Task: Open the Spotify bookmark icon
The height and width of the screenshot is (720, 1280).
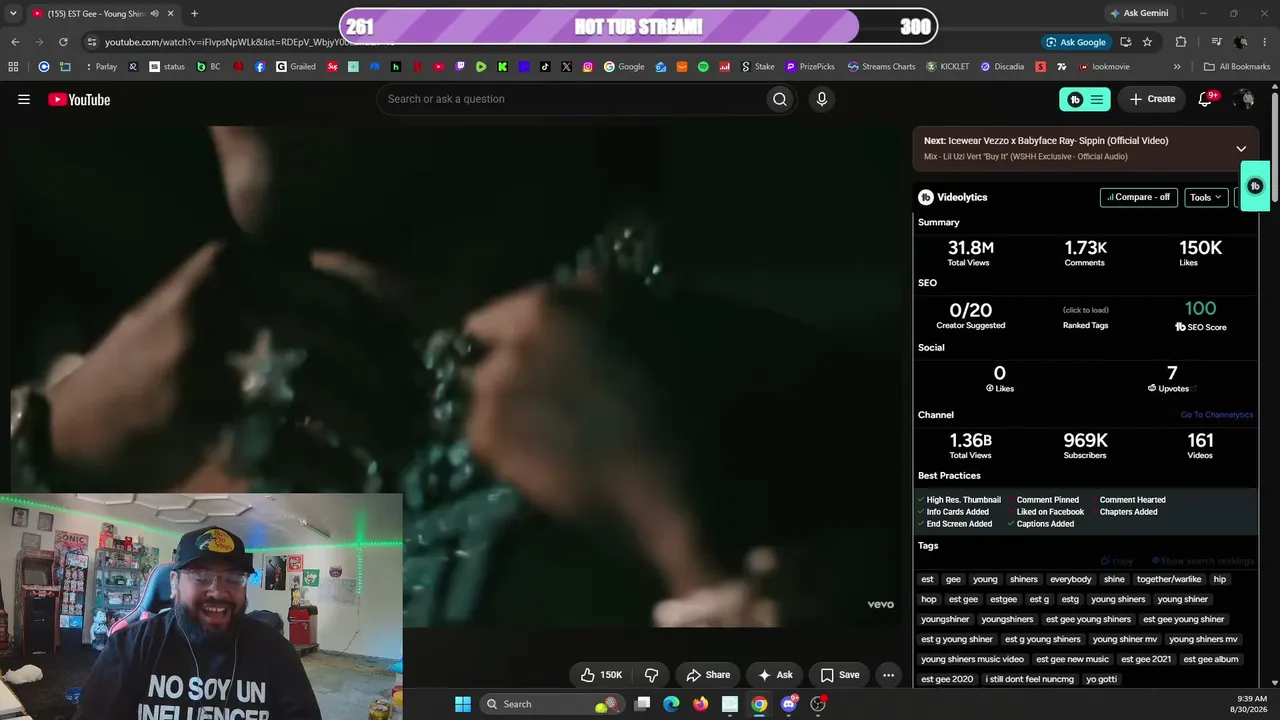Action: point(703,67)
